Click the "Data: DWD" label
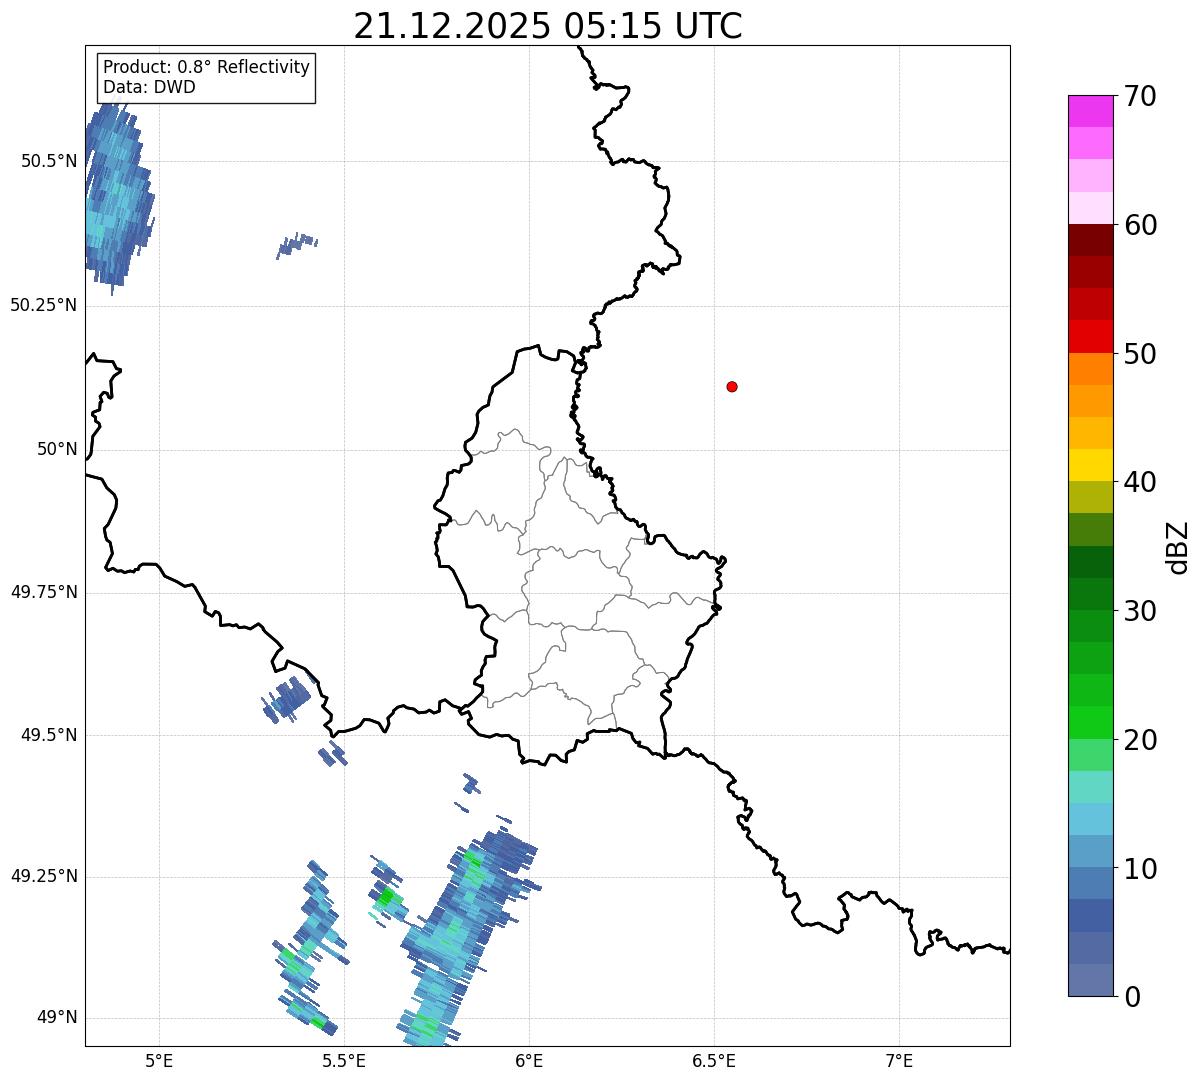The width and height of the screenshot is (1202, 1081). point(149,87)
